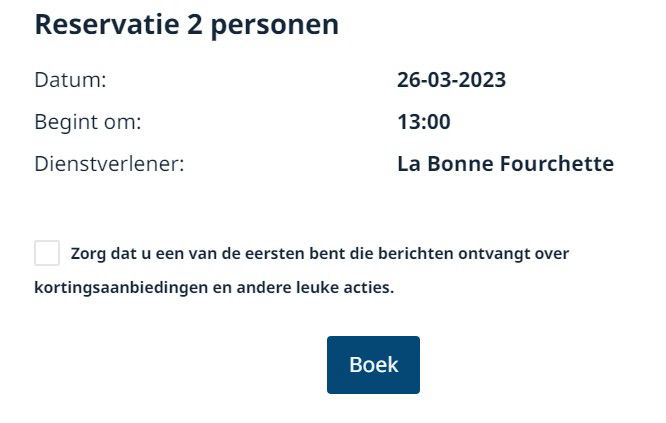Viewport: 666px width, 423px height.
Task: Click the Boek button
Action: [373, 365]
